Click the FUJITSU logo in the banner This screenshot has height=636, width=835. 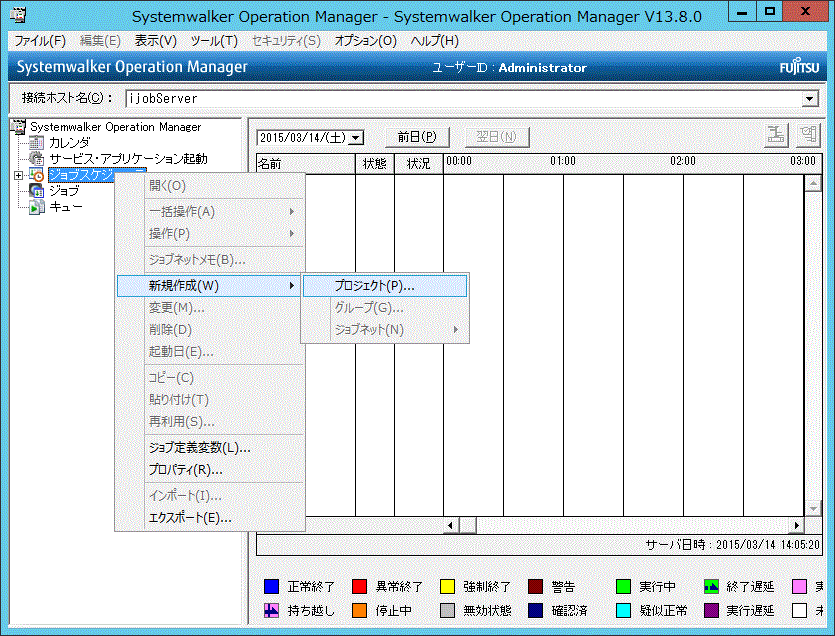[799, 67]
